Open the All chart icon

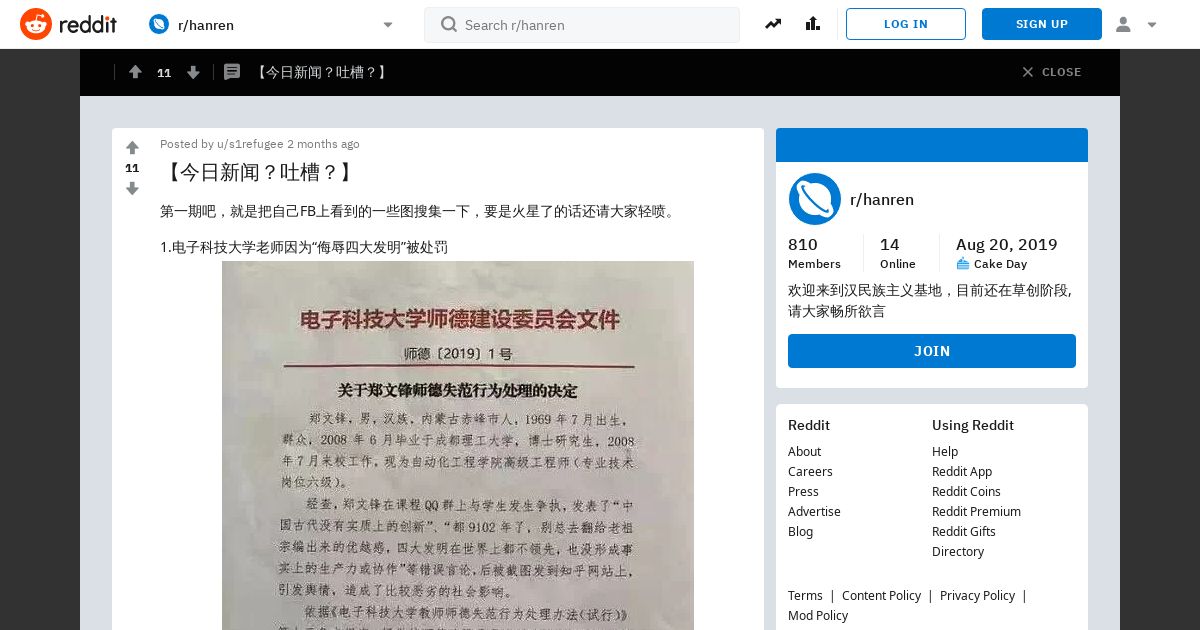(812, 24)
